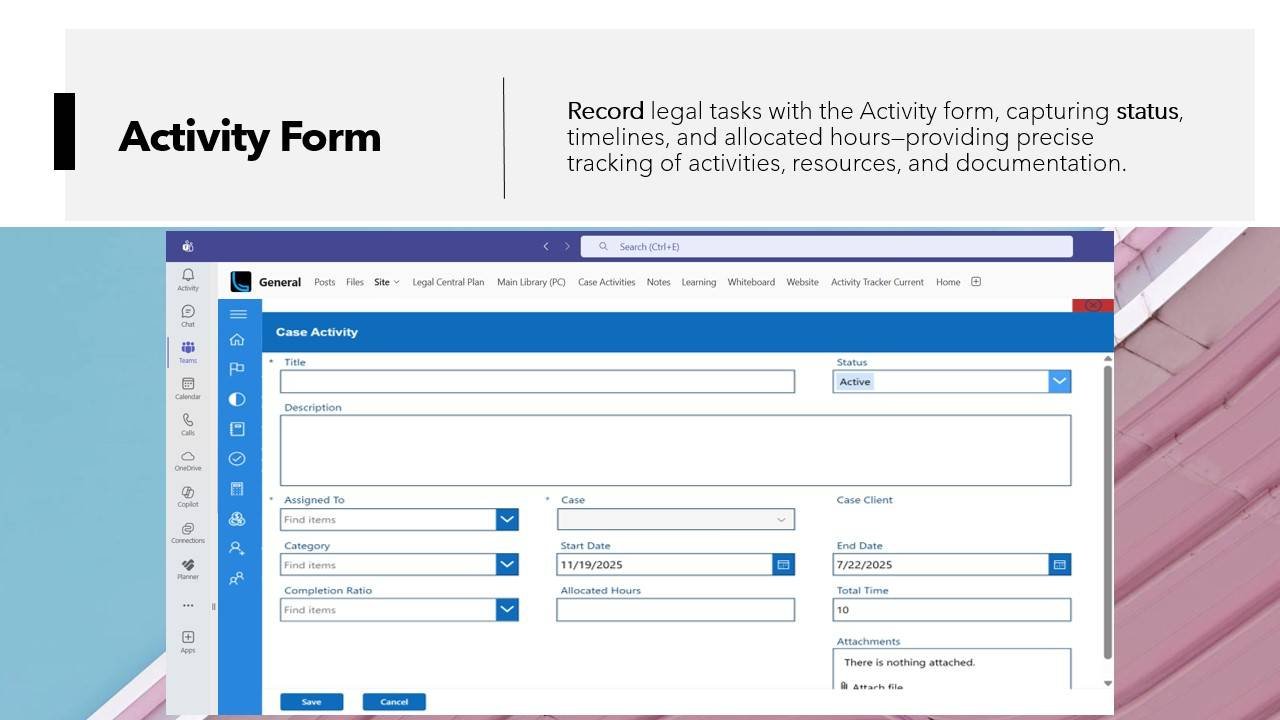Expand the Completion Ratio dropdown
1280x720 pixels.
tap(507, 610)
